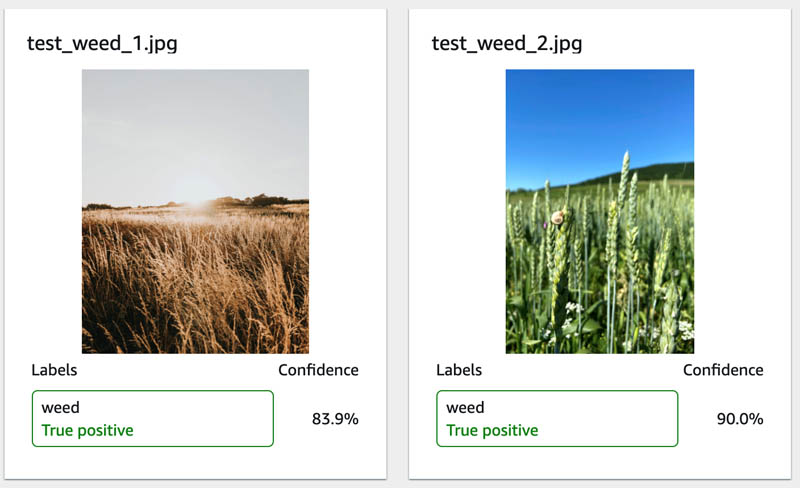Click the snail on the green wheat stalk

pos(558,217)
